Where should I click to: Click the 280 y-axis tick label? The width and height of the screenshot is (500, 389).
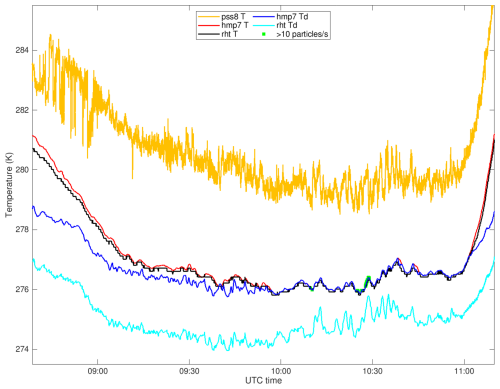point(22,170)
